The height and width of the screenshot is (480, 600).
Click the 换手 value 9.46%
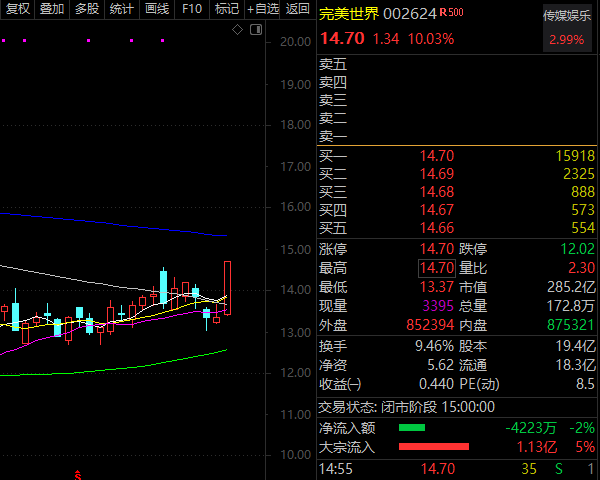coord(435,346)
